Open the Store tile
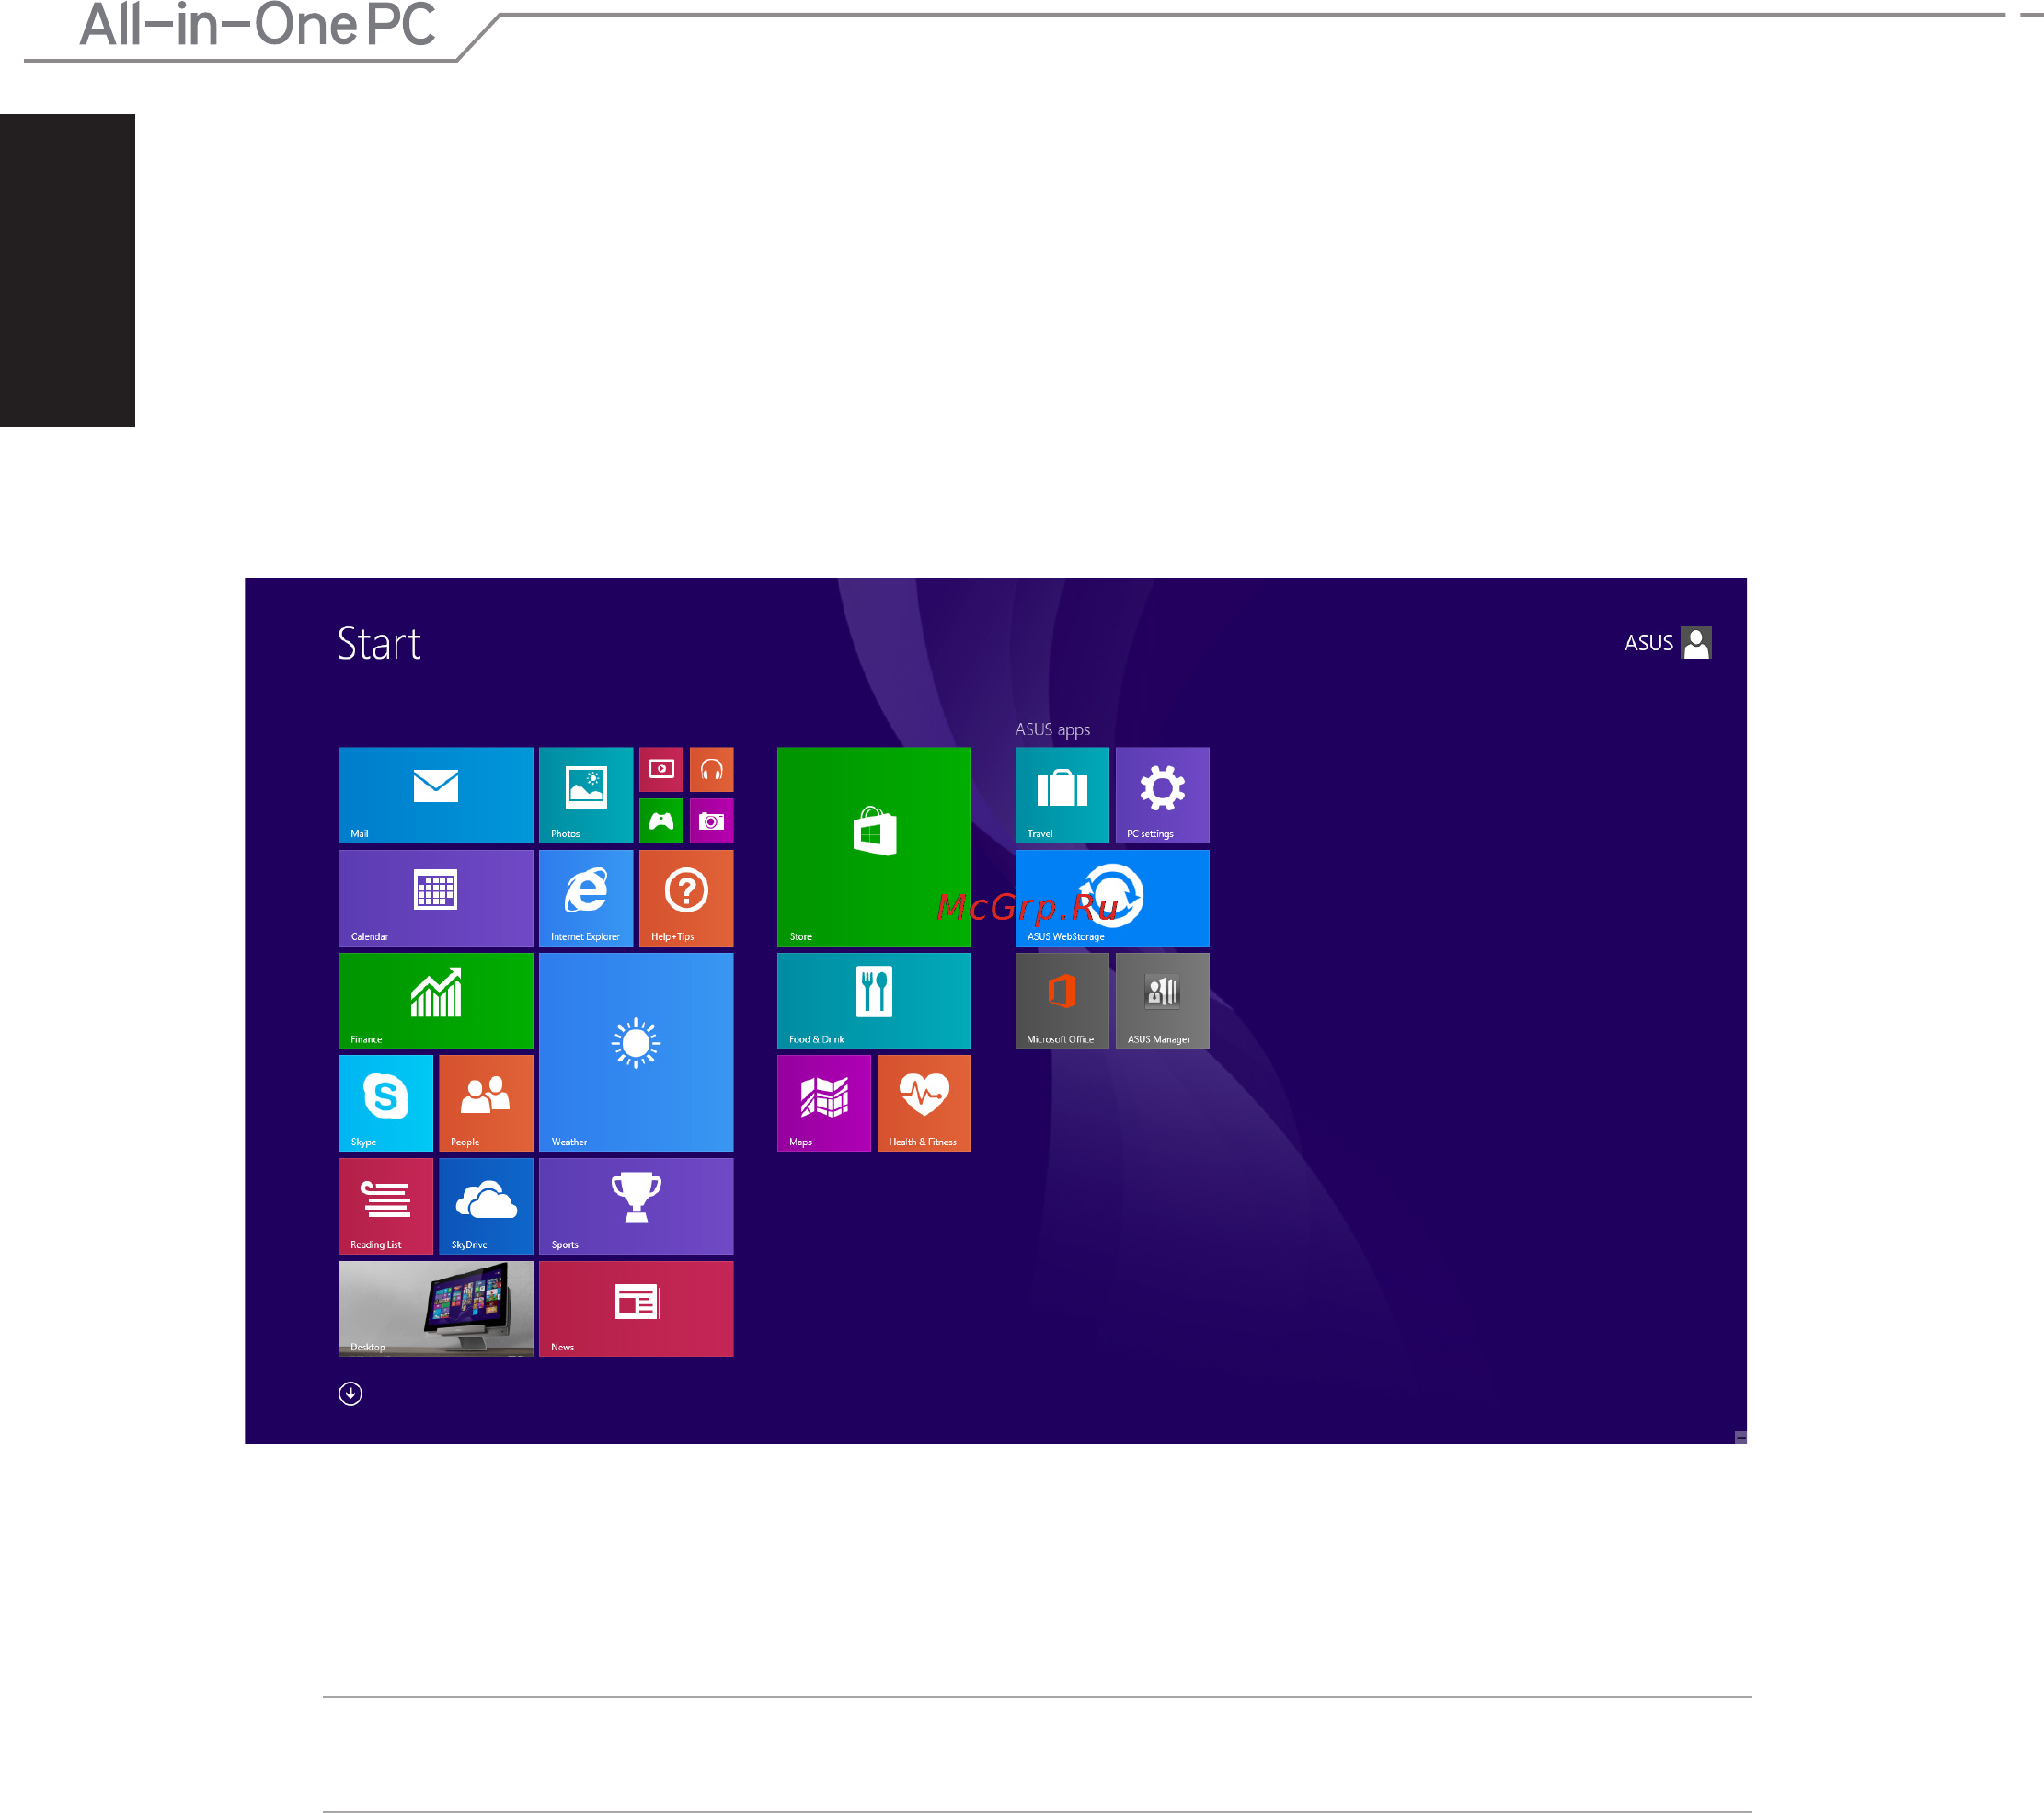The width and height of the screenshot is (2044, 1813). (x=874, y=846)
